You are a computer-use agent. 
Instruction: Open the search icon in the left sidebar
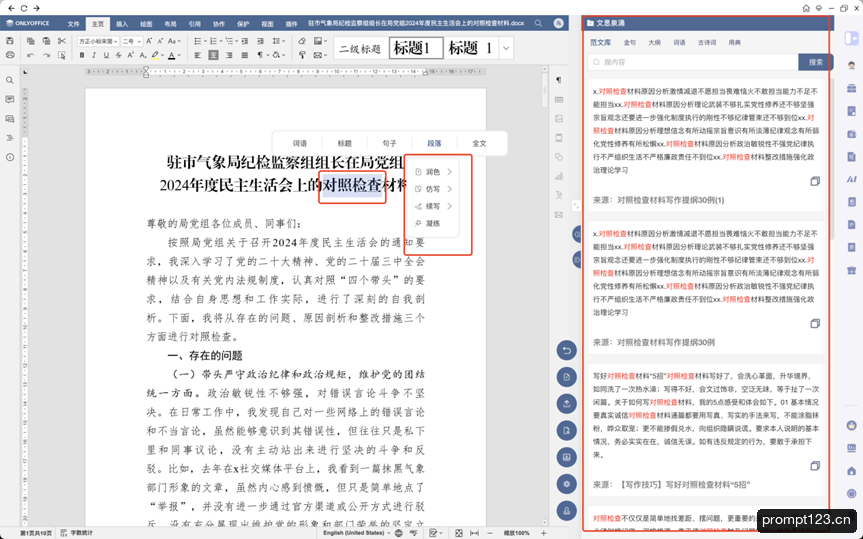pyautogui.click(x=9, y=80)
